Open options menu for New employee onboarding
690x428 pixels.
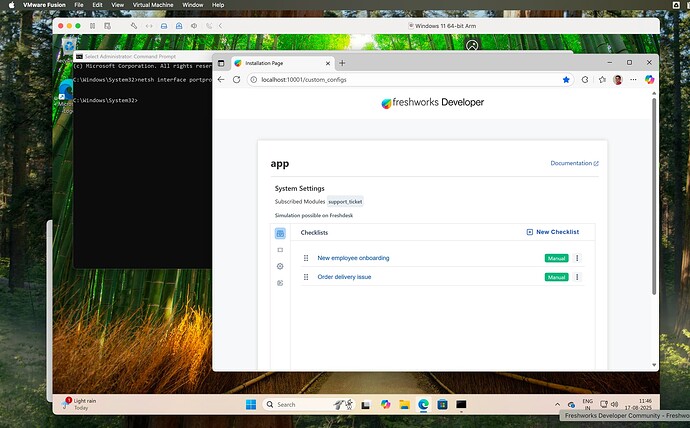(x=577, y=258)
